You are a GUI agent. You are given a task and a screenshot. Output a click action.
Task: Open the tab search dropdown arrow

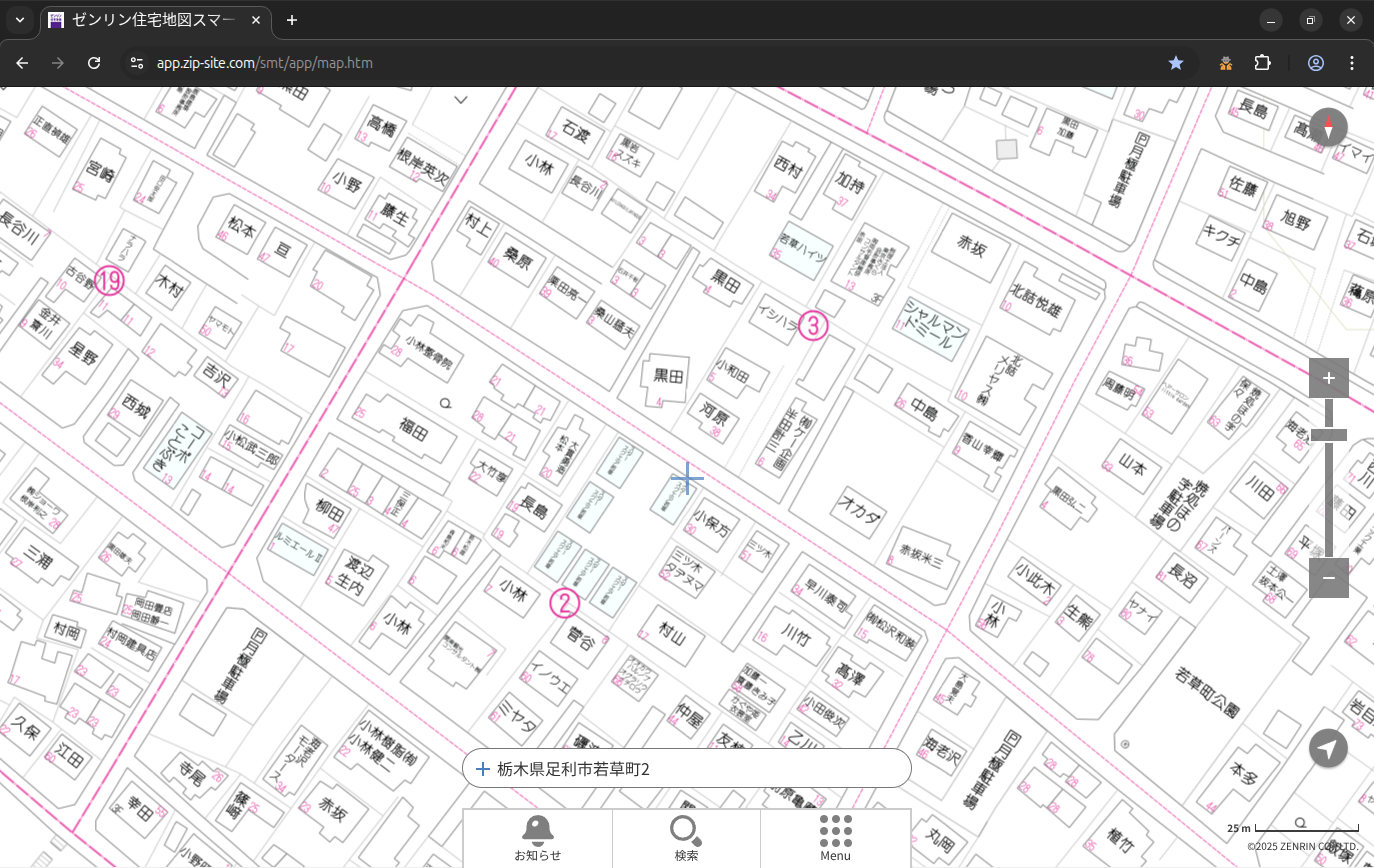pyautogui.click(x=19, y=20)
